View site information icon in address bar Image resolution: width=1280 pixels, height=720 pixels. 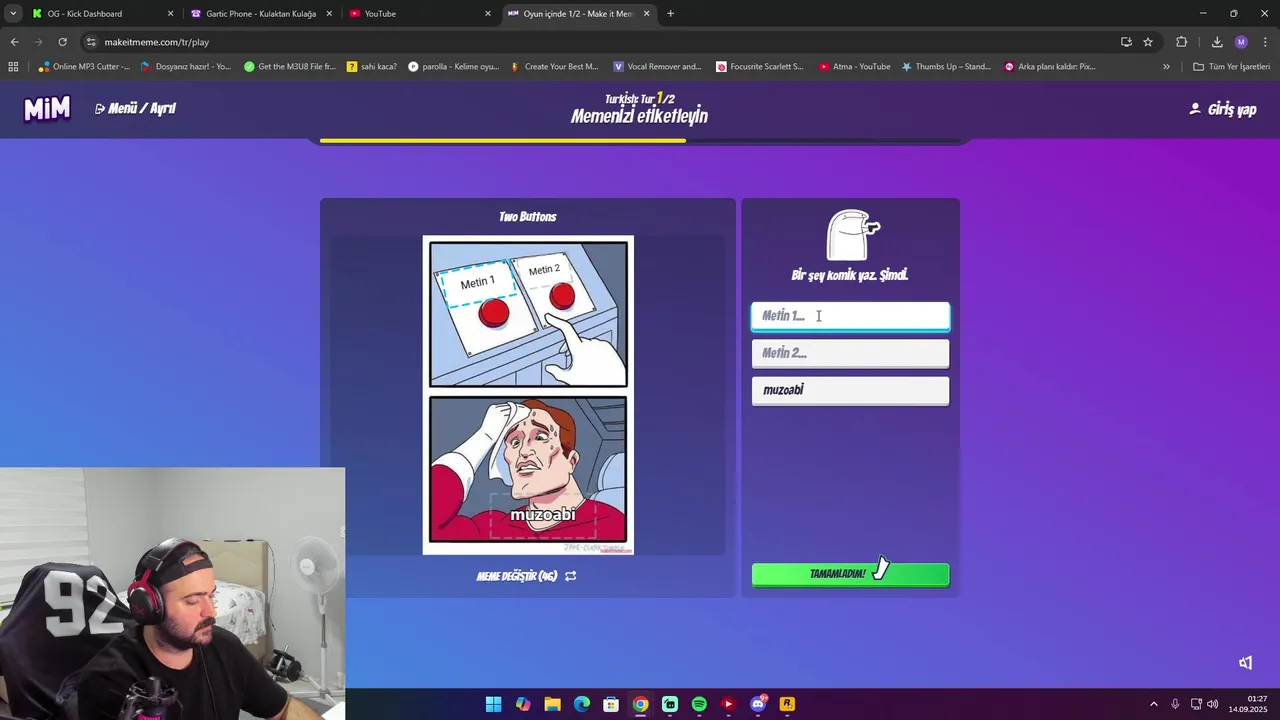click(91, 42)
